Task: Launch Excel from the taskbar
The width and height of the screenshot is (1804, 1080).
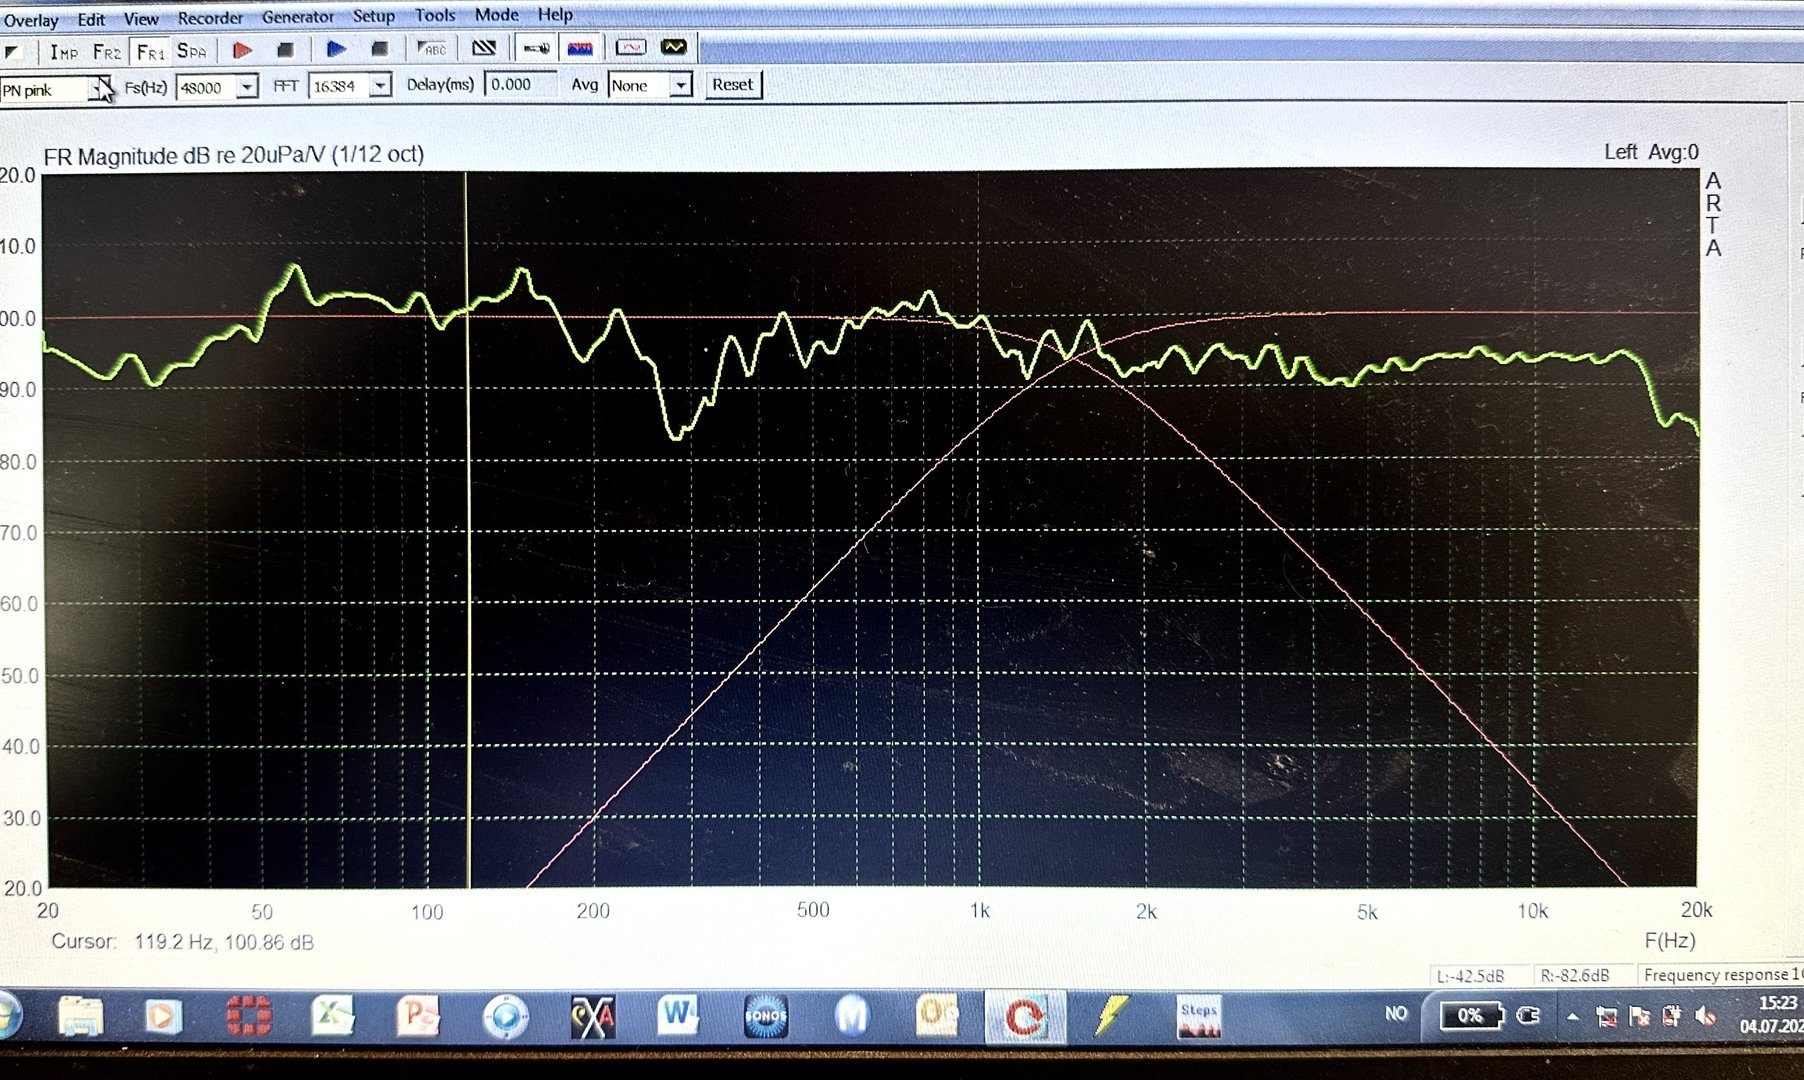Action: [333, 1016]
